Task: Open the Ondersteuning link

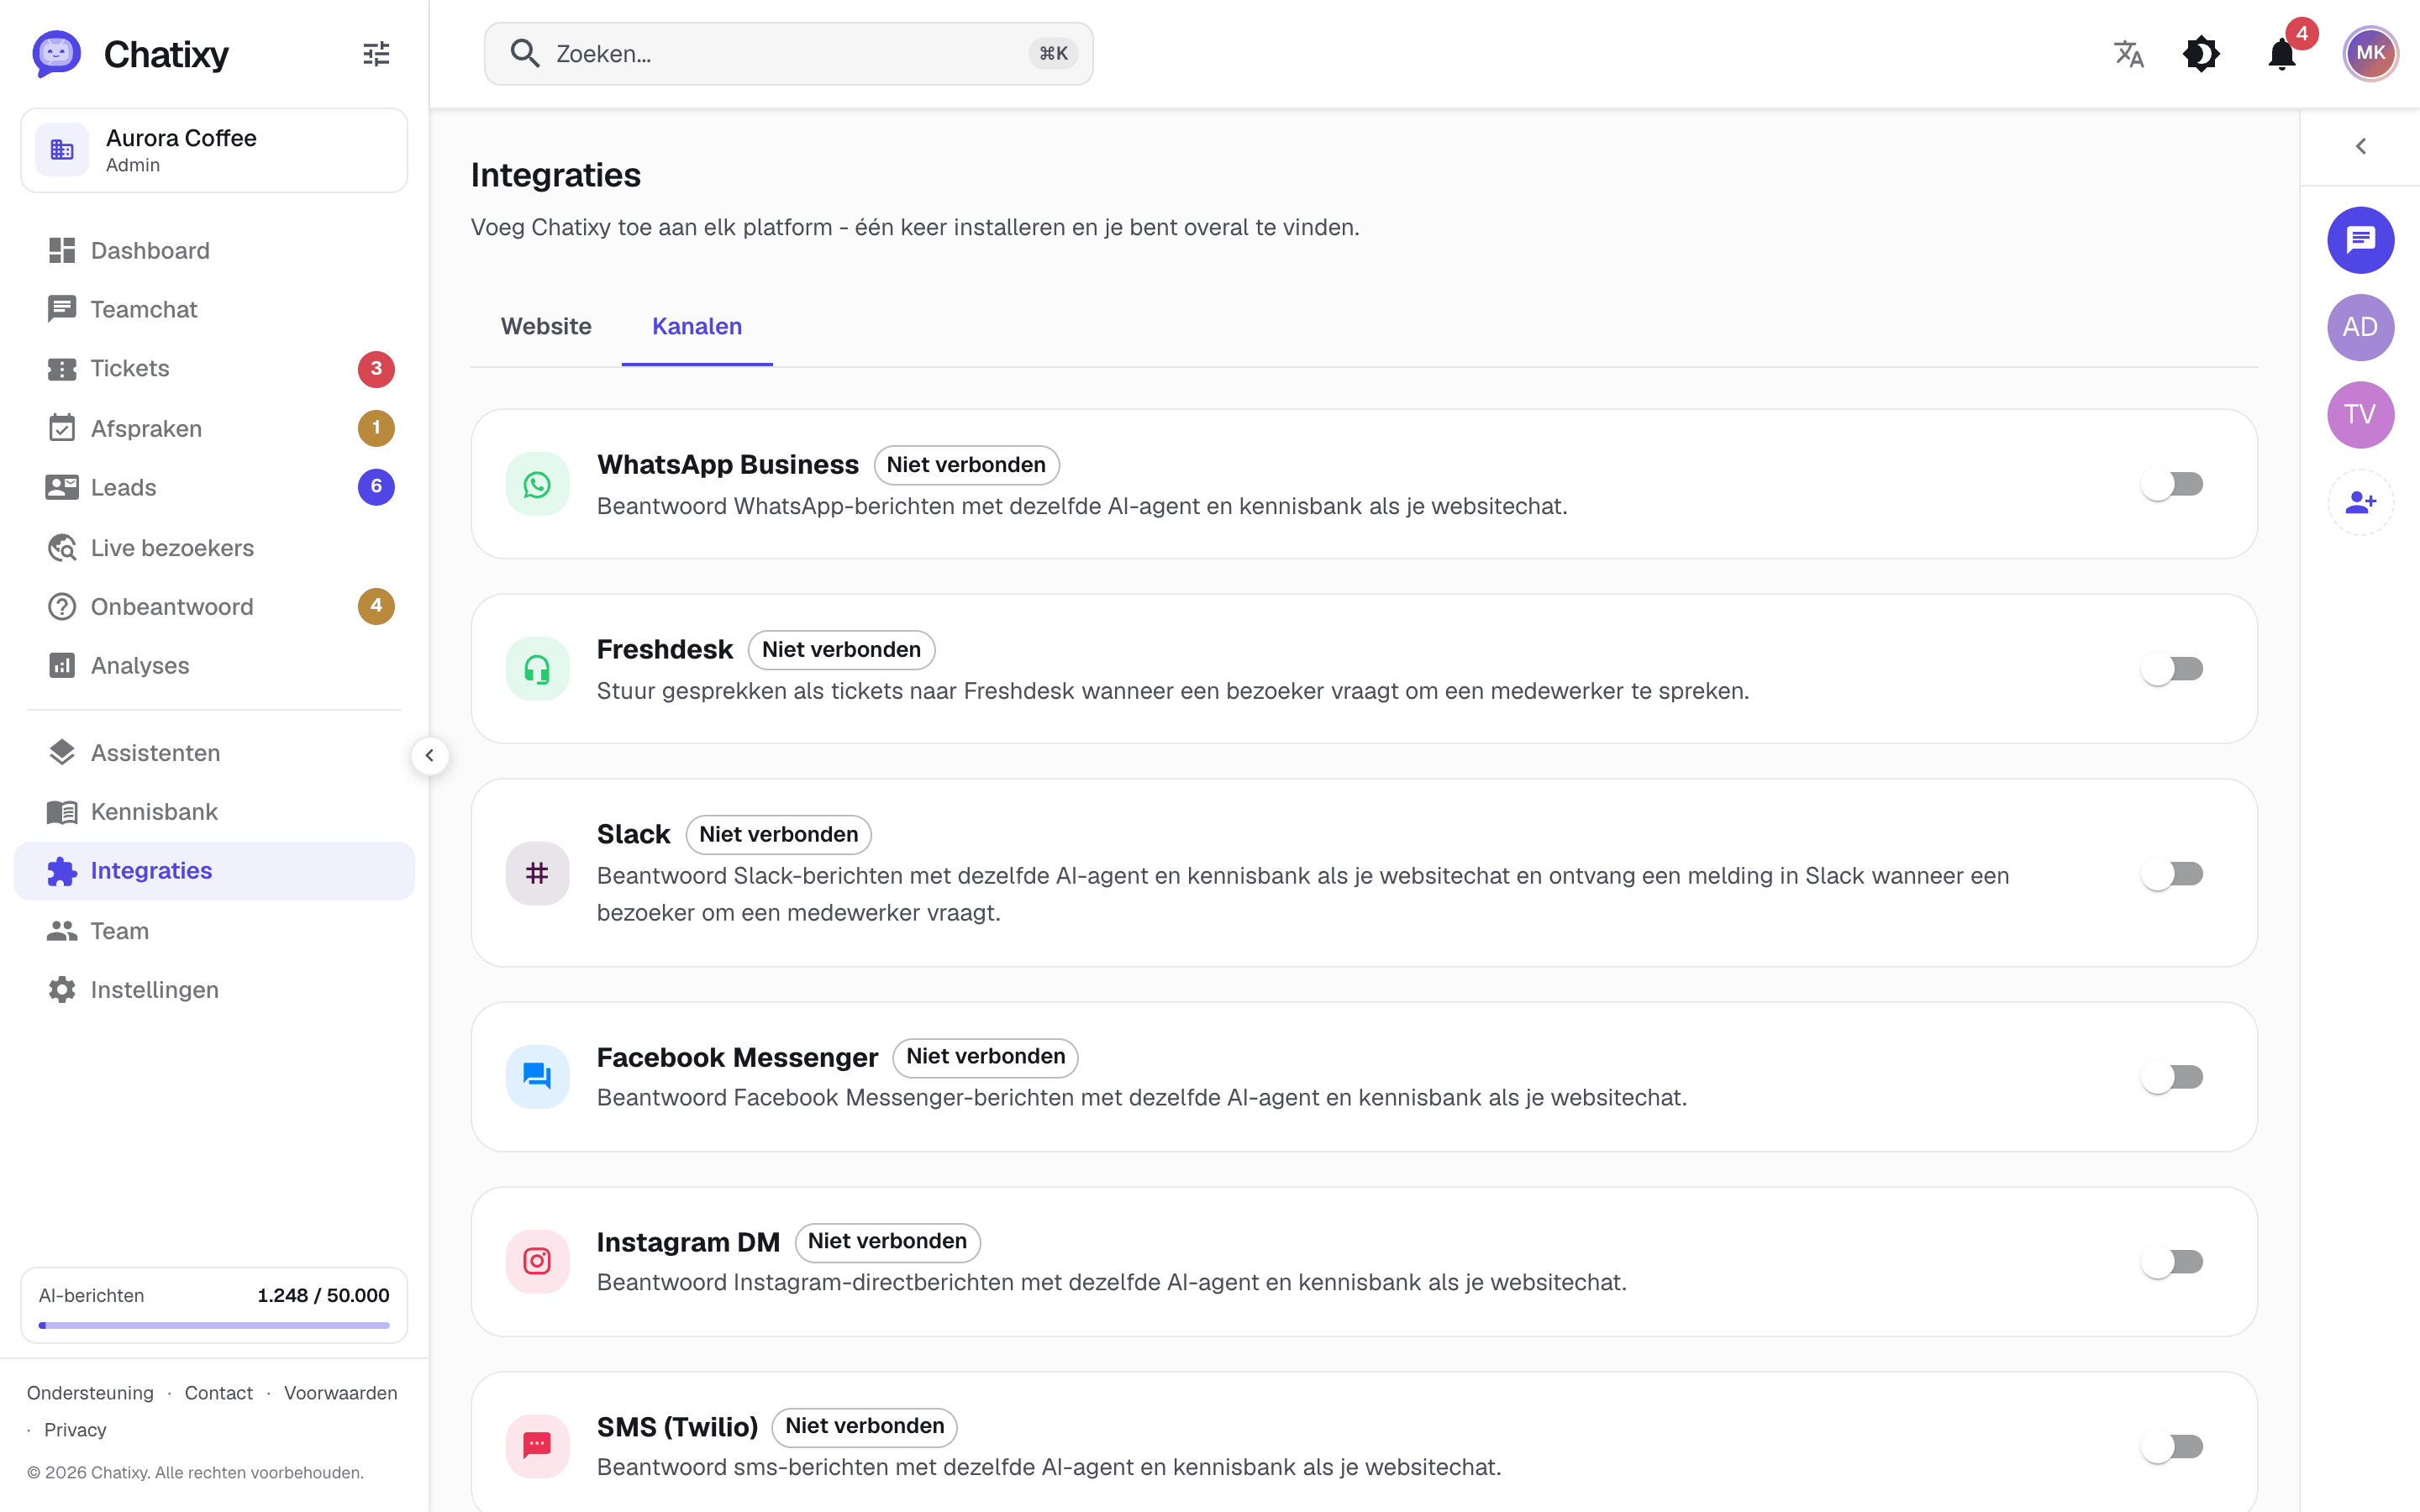Action: [90, 1393]
